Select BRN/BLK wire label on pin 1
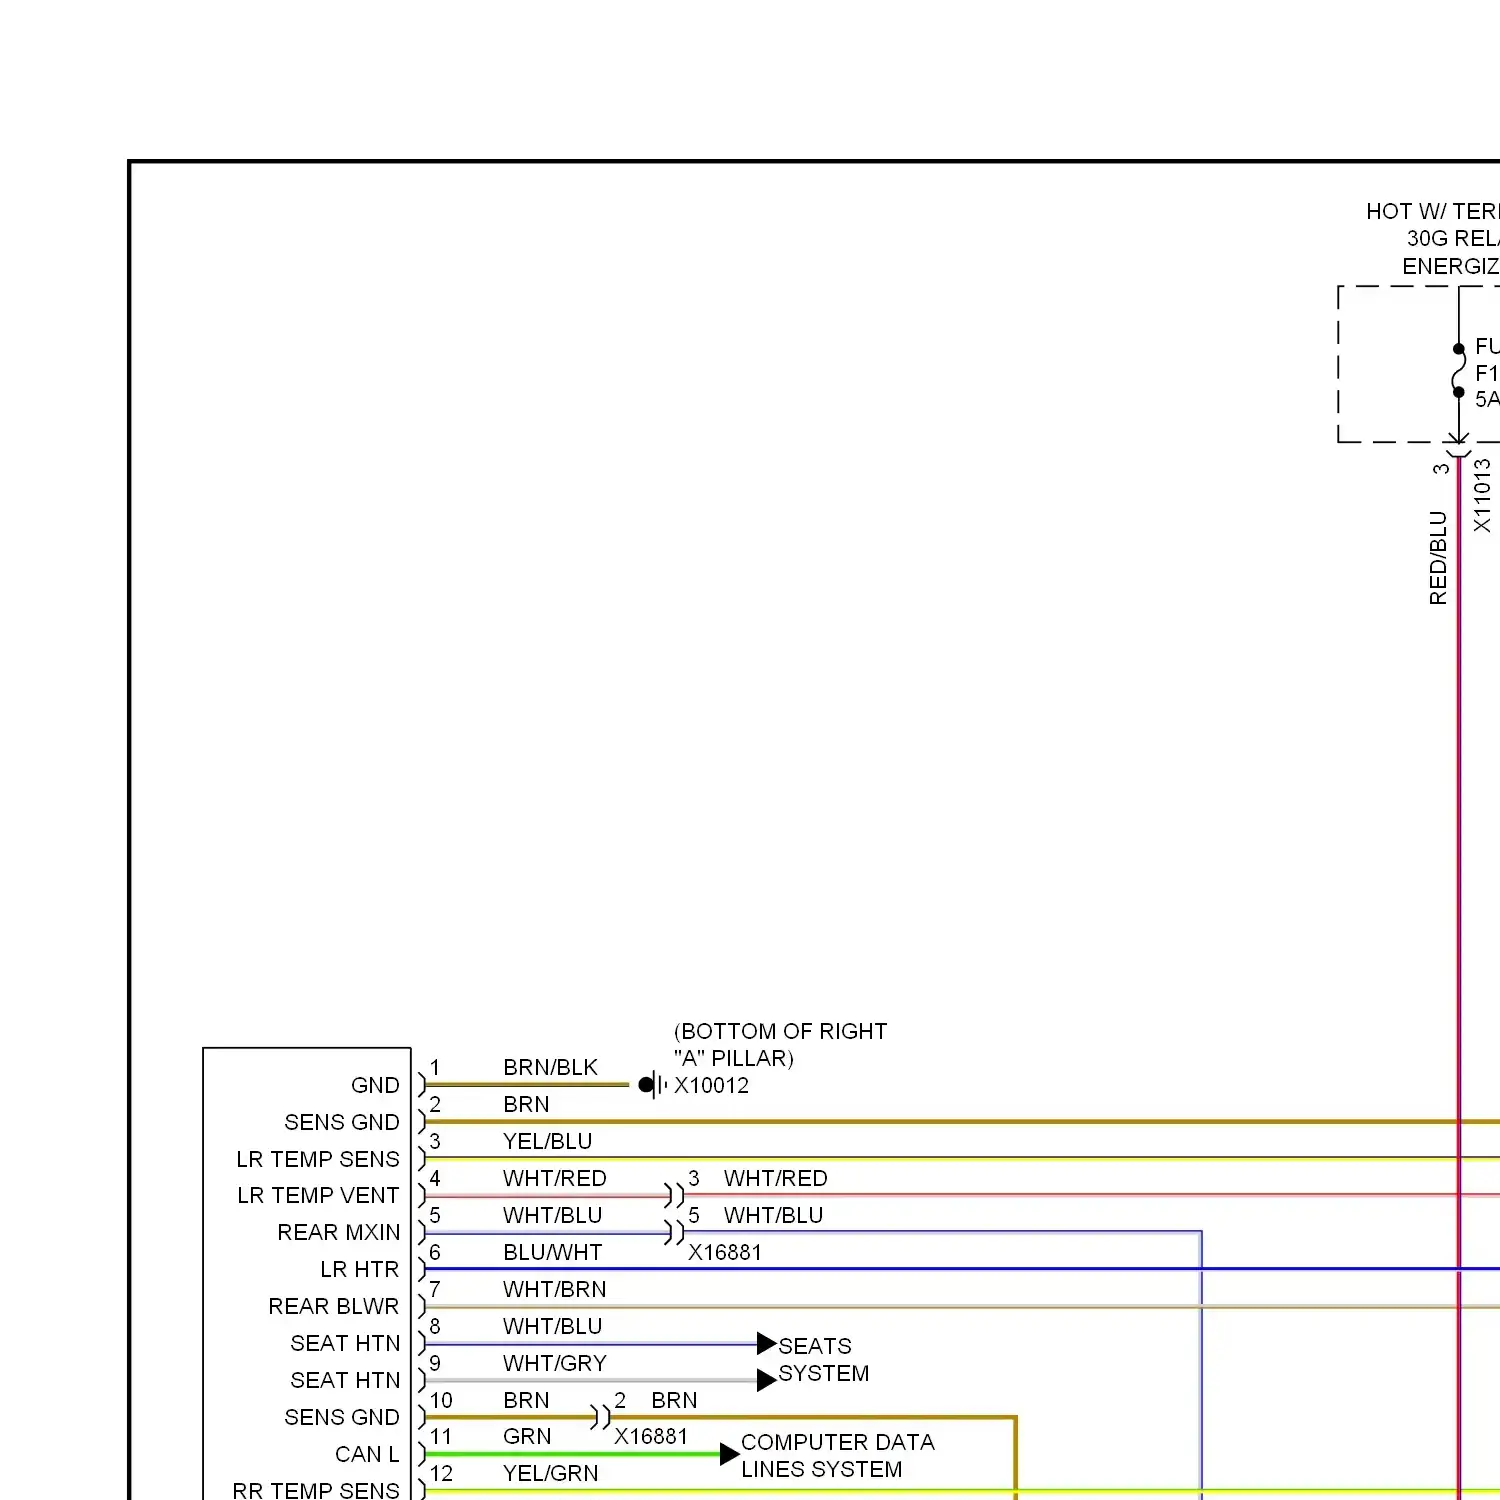Viewport: 1500px width, 1500px height. coord(550,1067)
